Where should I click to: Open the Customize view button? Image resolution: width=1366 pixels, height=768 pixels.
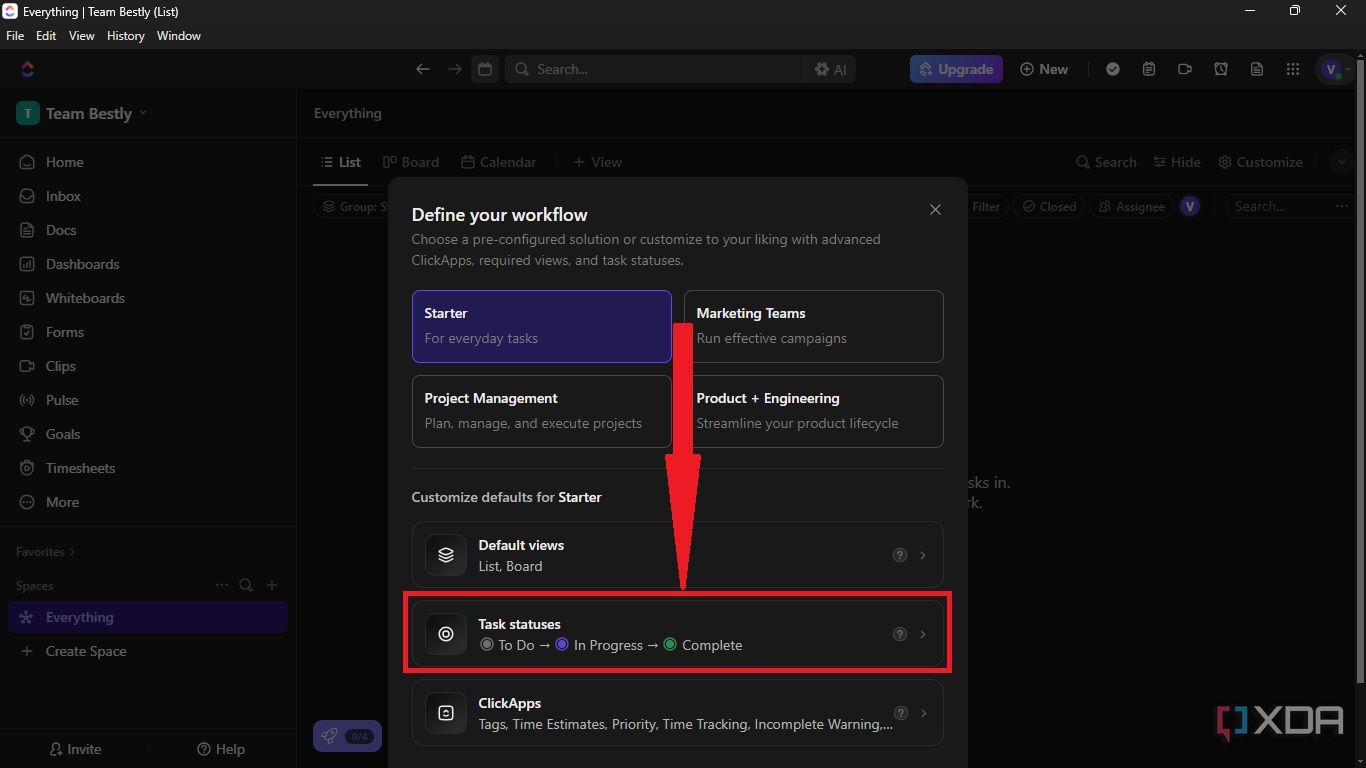(x=1260, y=162)
